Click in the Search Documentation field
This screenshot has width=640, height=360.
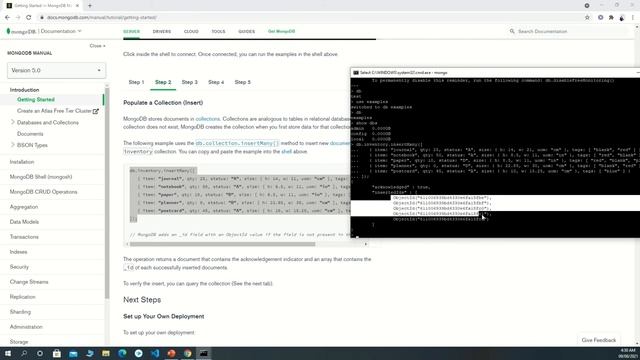(567, 31)
